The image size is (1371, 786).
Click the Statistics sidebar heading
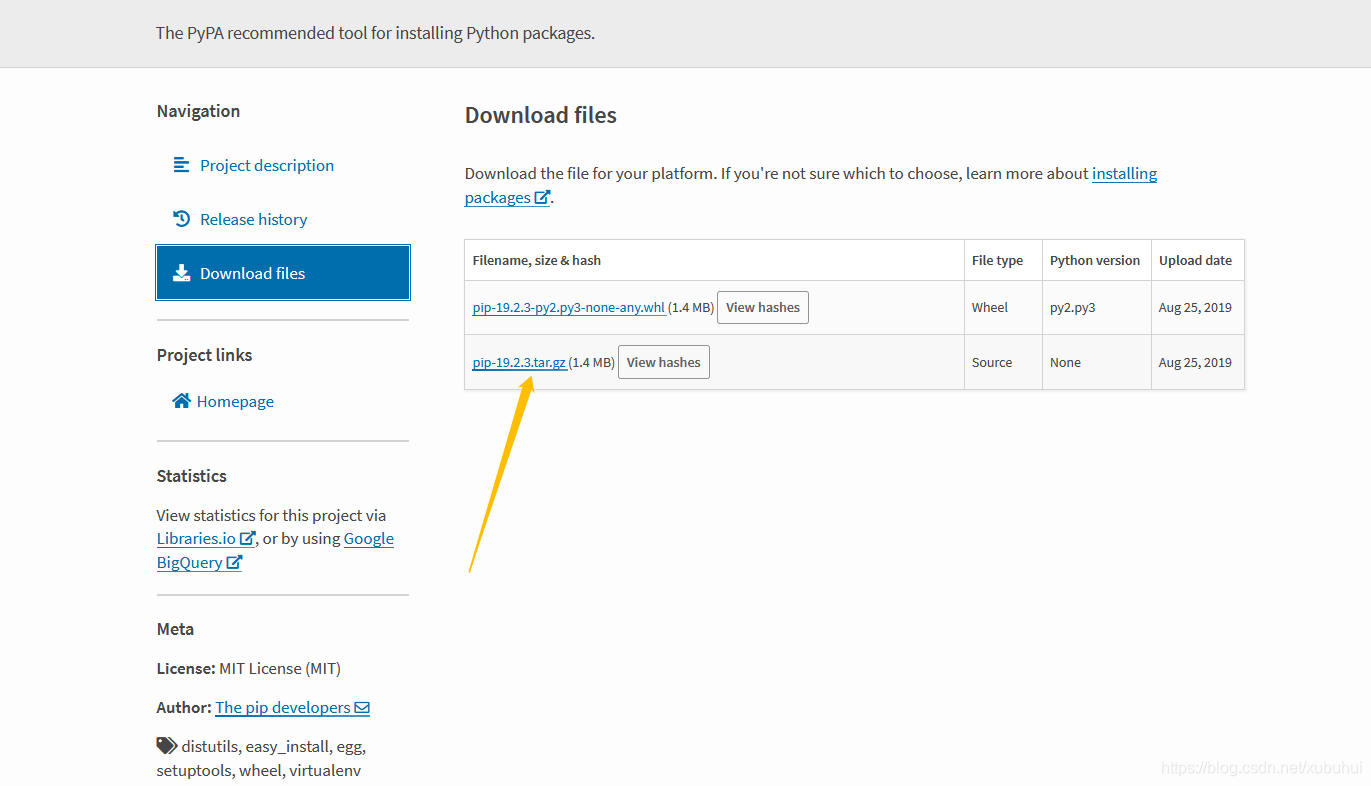pos(192,476)
